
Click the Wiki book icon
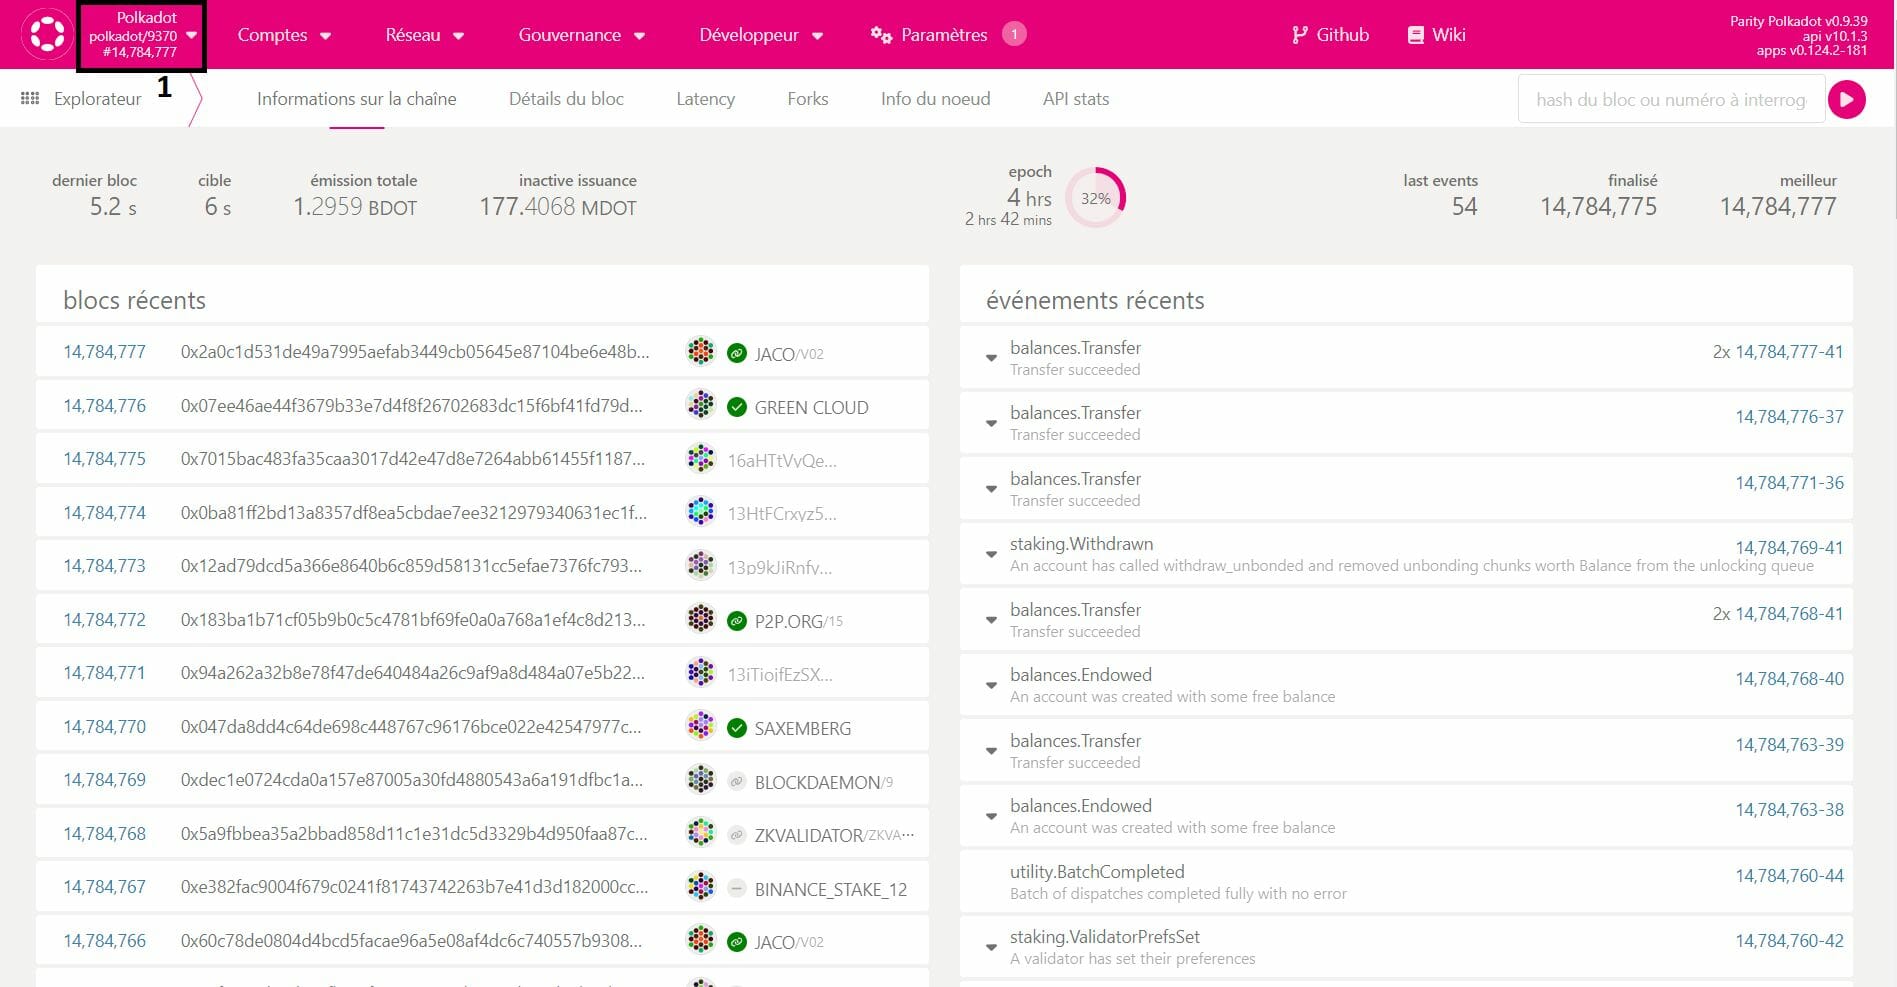pyautogui.click(x=1415, y=35)
